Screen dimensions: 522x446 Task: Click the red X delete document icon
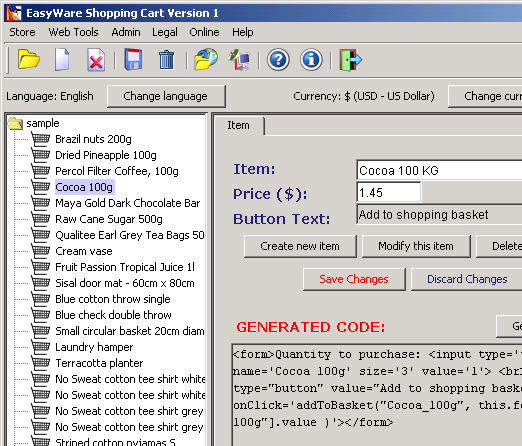click(96, 60)
